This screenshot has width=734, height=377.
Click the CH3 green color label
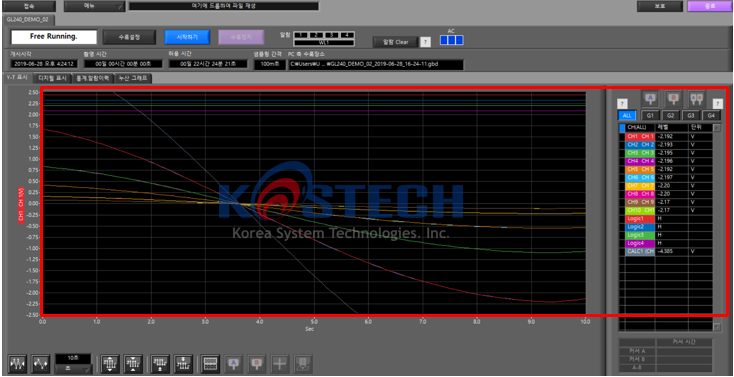pyautogui.click(x=640, y=153)
